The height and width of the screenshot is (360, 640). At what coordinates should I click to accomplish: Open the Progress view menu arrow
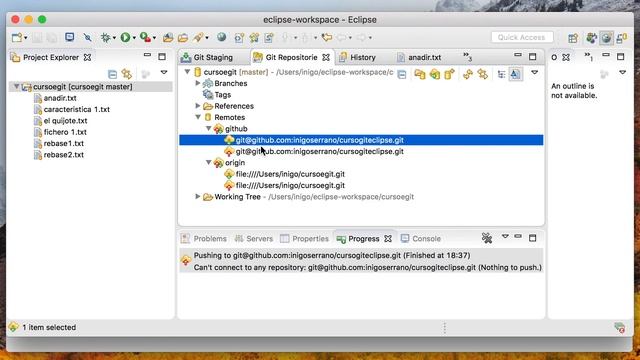[x=505, y=236]
